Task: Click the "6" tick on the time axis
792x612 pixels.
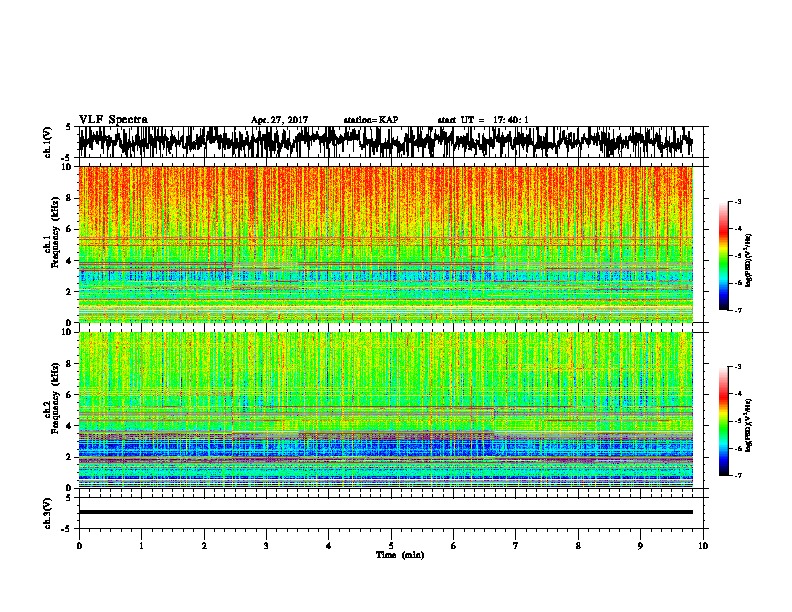Action: (454, 546)
